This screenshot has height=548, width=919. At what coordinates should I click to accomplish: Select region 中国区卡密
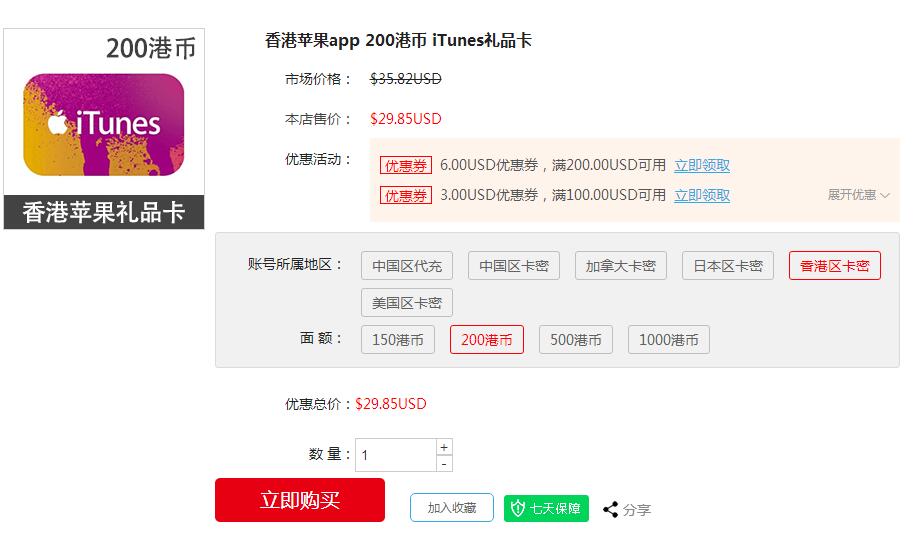point(513,266)
